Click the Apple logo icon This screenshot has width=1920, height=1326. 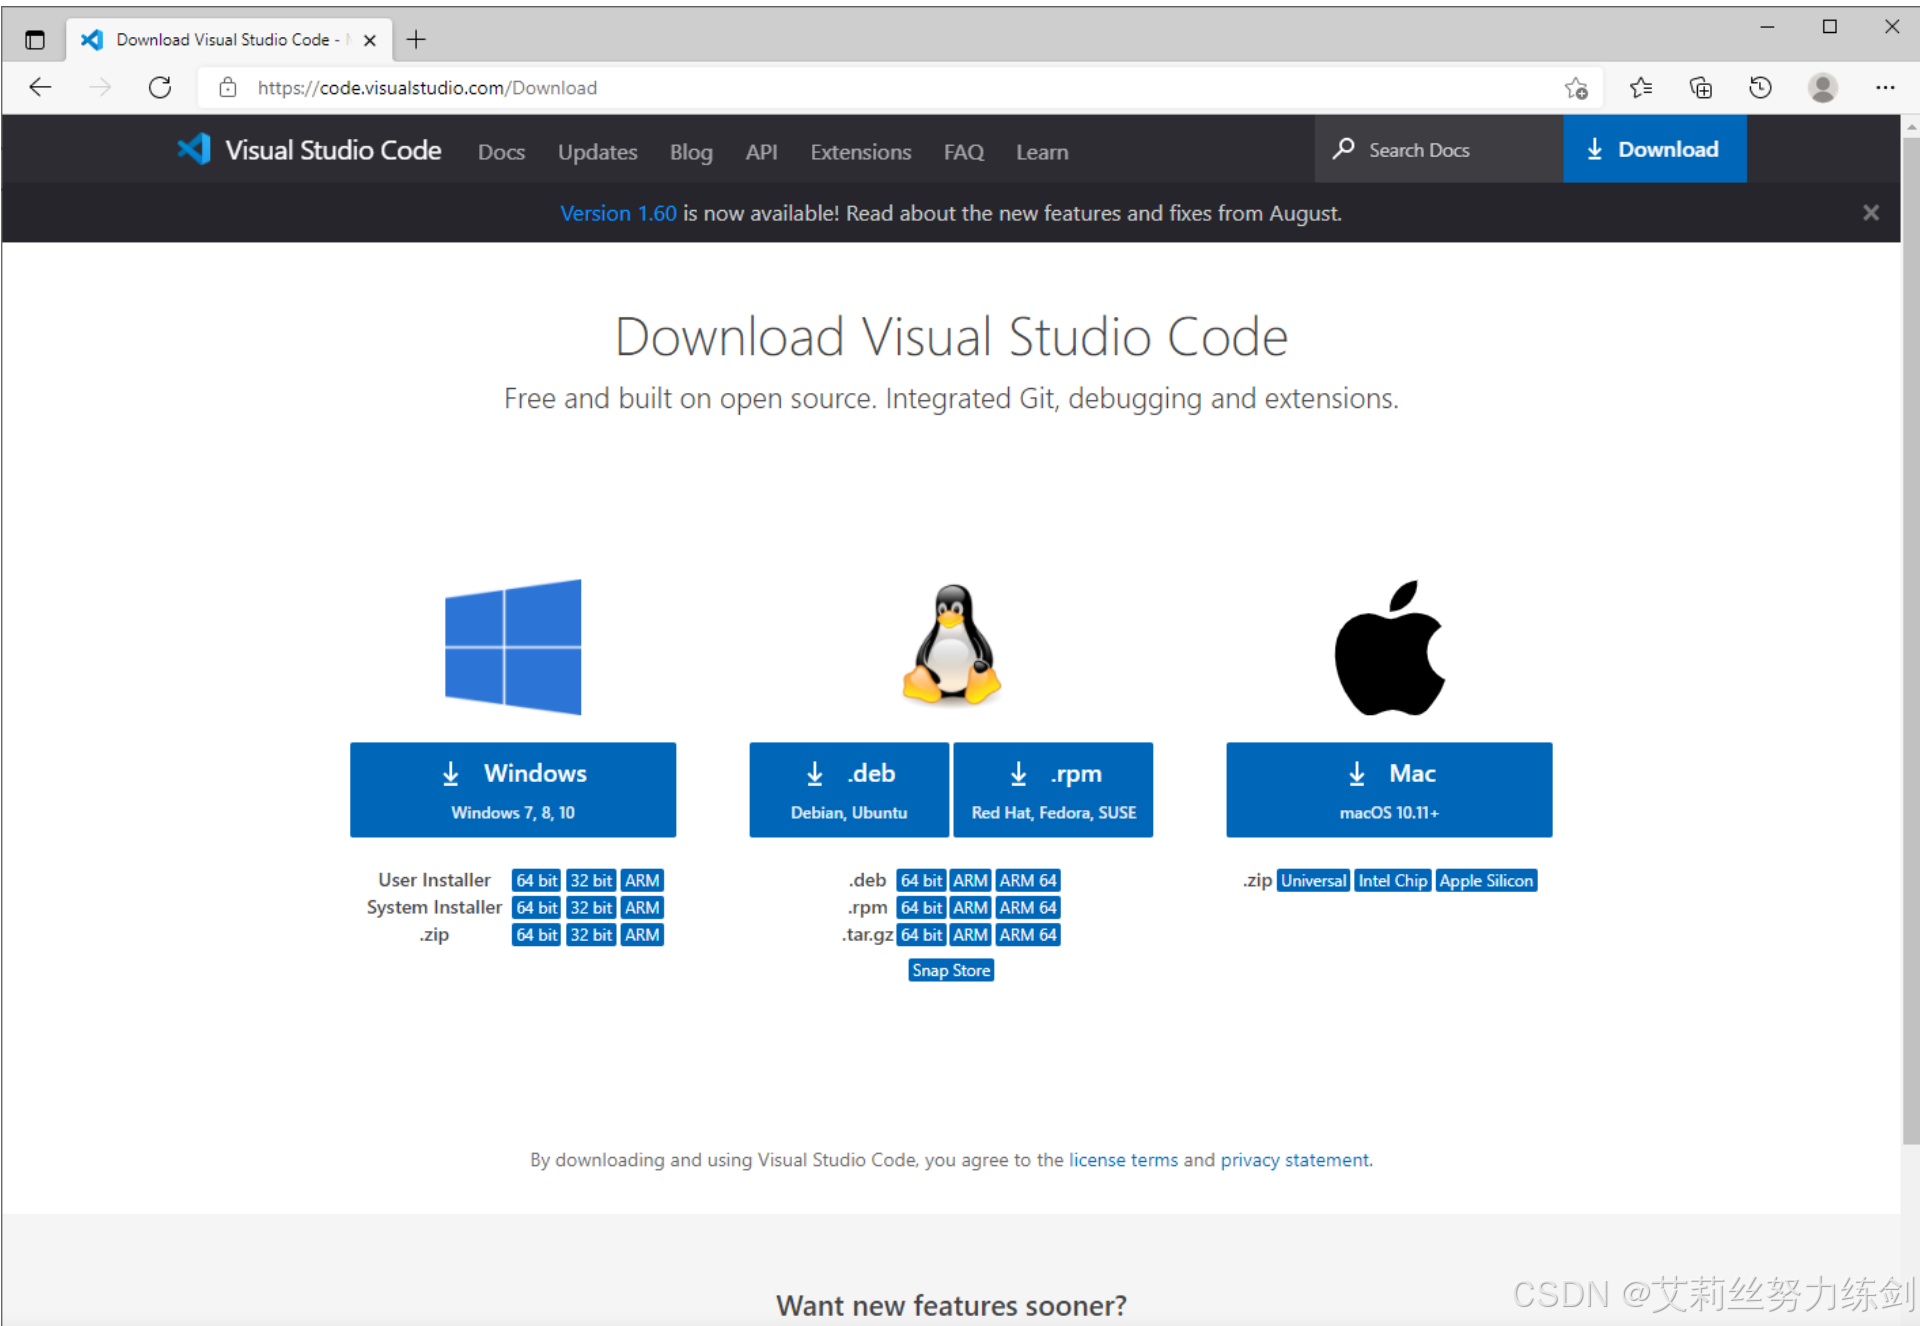click(x=1389, y=648)
